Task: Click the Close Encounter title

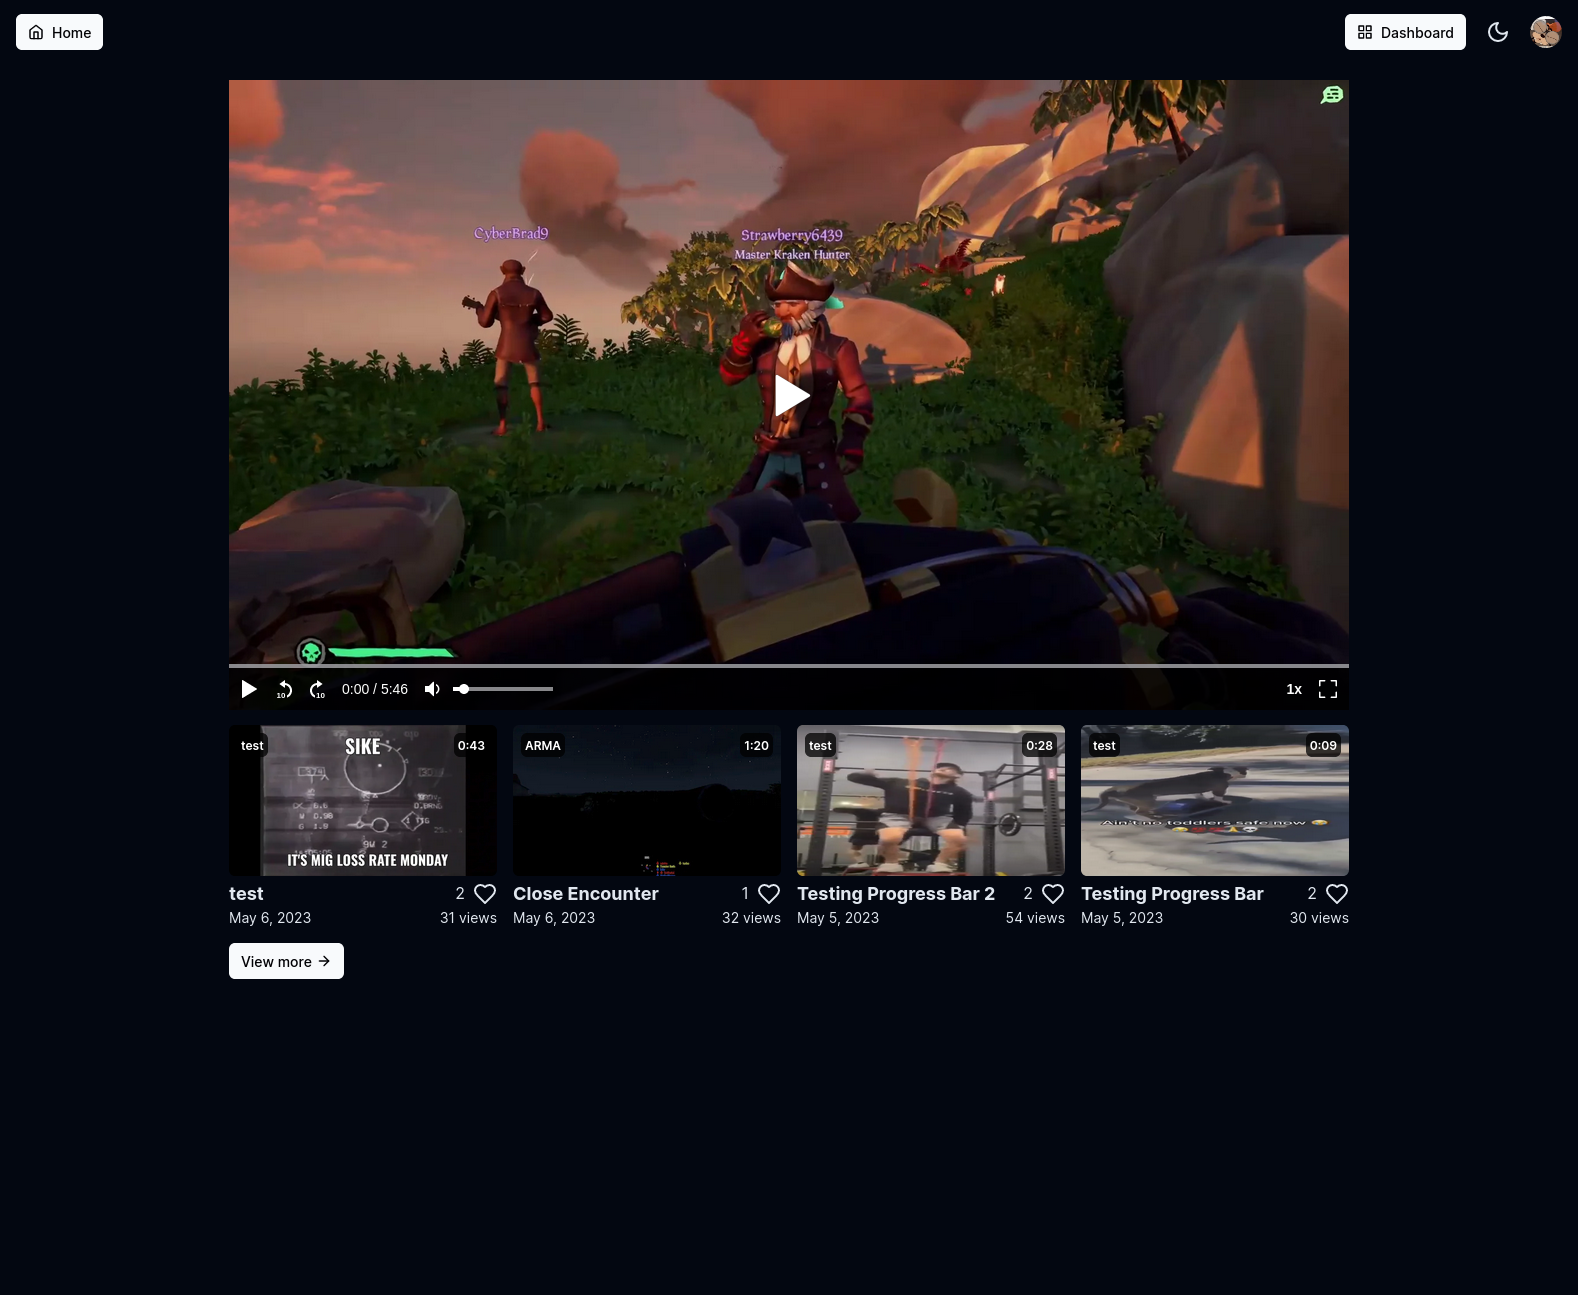Action: [586, 894]
